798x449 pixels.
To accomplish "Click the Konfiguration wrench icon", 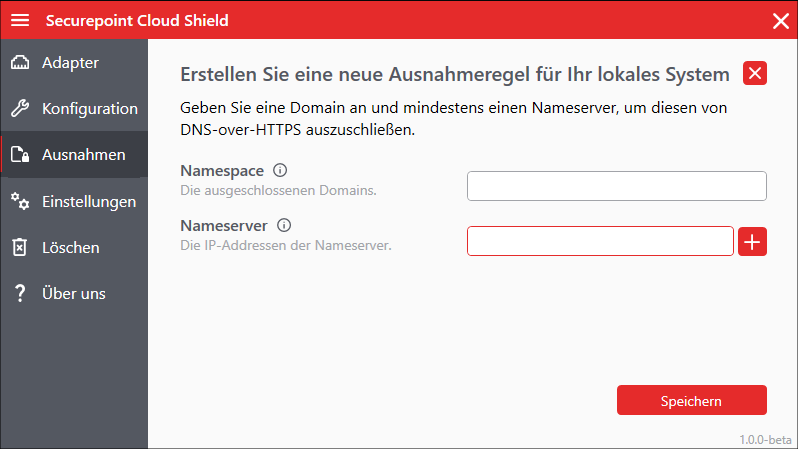I will click(20, 109).
